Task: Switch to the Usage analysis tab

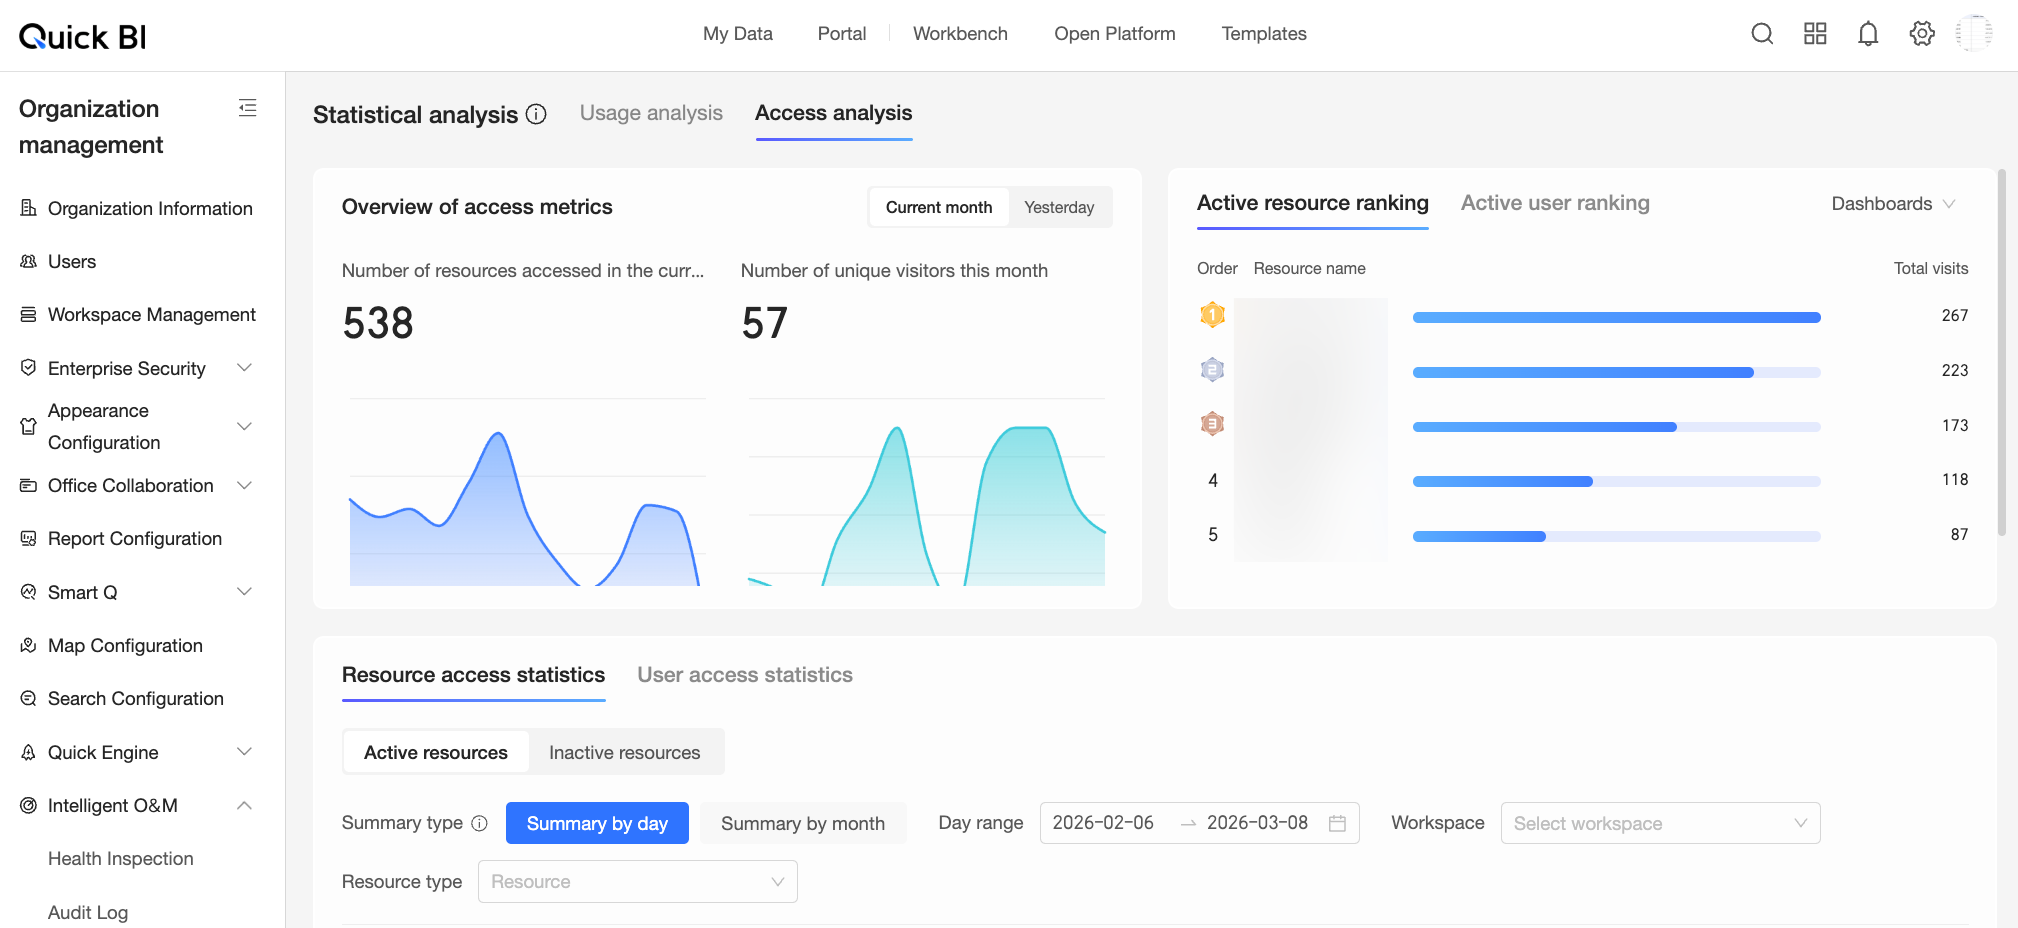Action: point(651,113)
